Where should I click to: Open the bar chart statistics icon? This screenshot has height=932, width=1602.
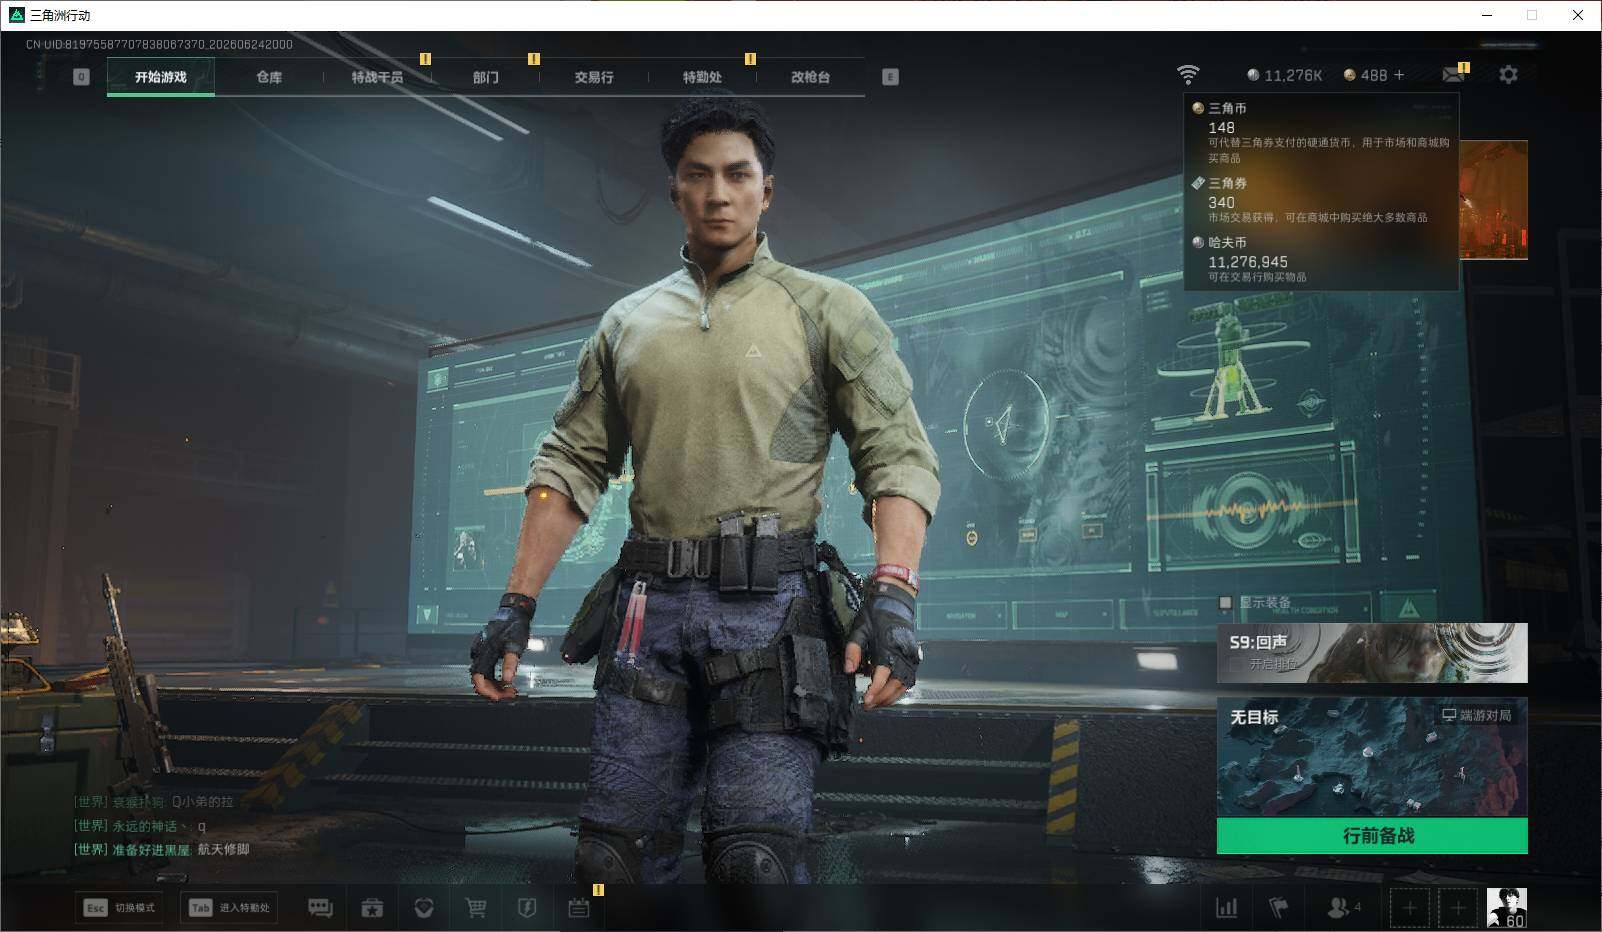coord(1226,908)
